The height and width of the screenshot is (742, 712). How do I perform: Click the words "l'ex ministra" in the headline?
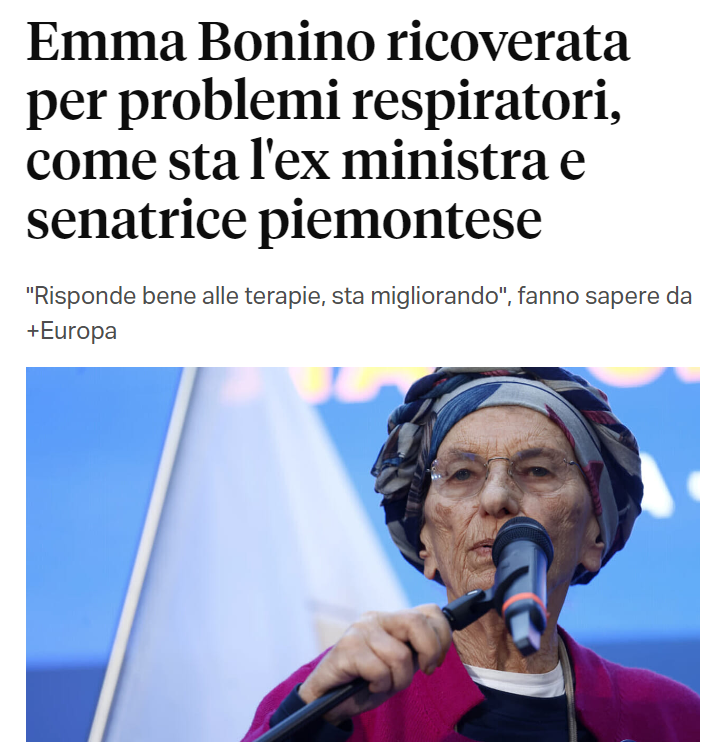point(398,160)
